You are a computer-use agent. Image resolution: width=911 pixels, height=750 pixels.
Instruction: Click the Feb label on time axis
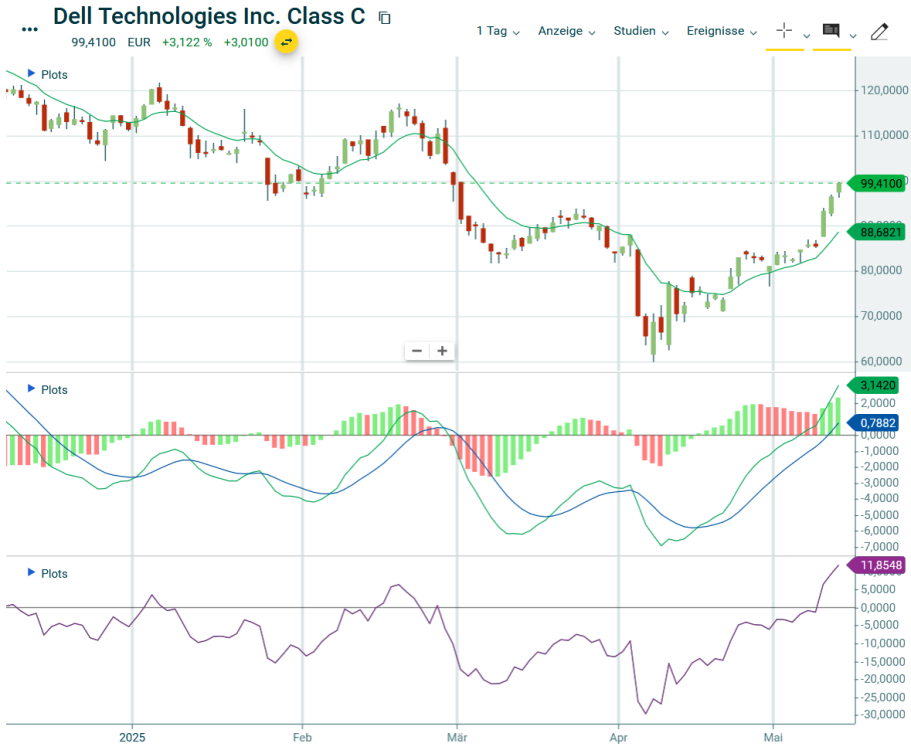302,737
